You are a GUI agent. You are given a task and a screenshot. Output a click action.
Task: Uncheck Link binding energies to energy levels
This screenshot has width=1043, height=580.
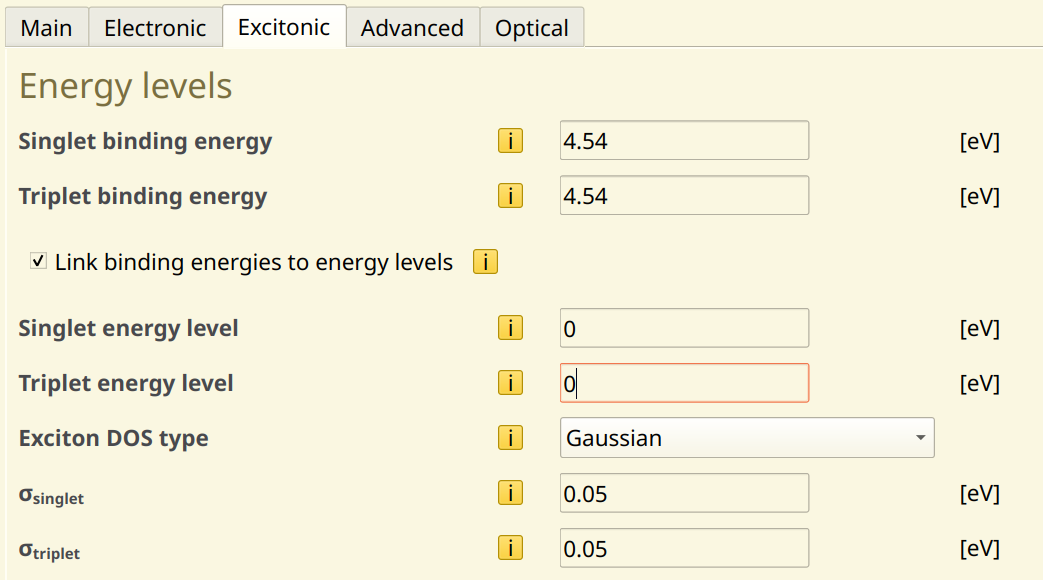pyautogui.click(x=39, y=262)
